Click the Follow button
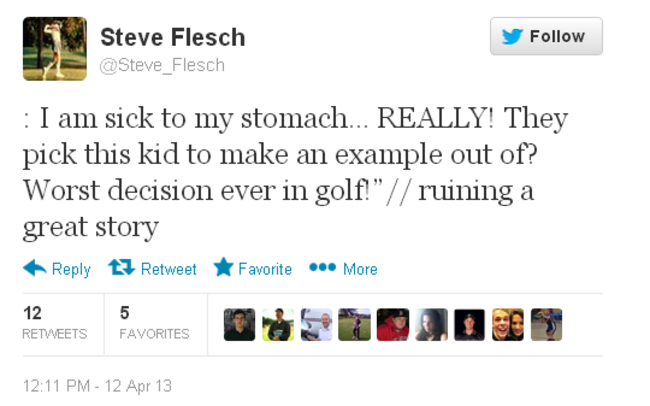The width and height of the screenshot is (650, 406). click(546, 36)
